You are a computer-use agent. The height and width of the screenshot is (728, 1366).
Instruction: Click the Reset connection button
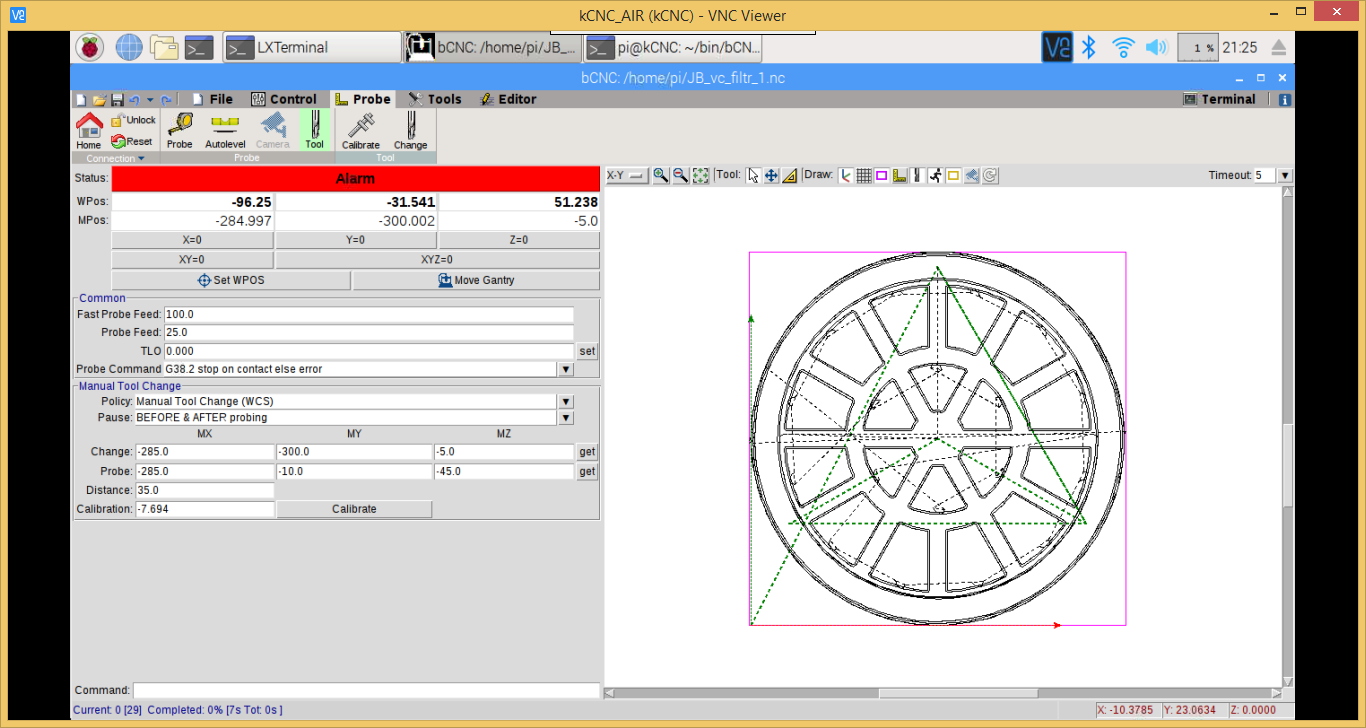[x=132, y=141]
